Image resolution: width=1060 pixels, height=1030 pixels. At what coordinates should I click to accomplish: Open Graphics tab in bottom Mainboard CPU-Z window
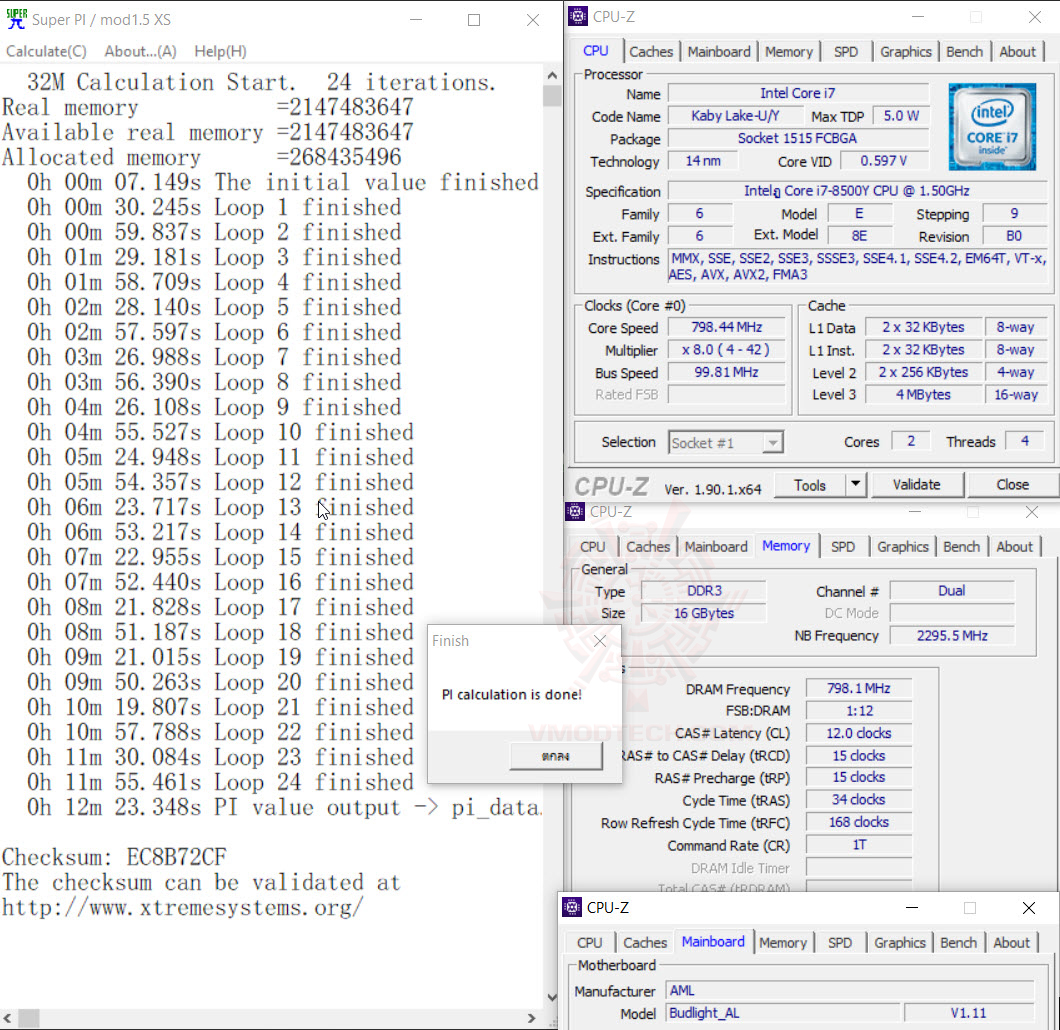click(x=900, y=943)
